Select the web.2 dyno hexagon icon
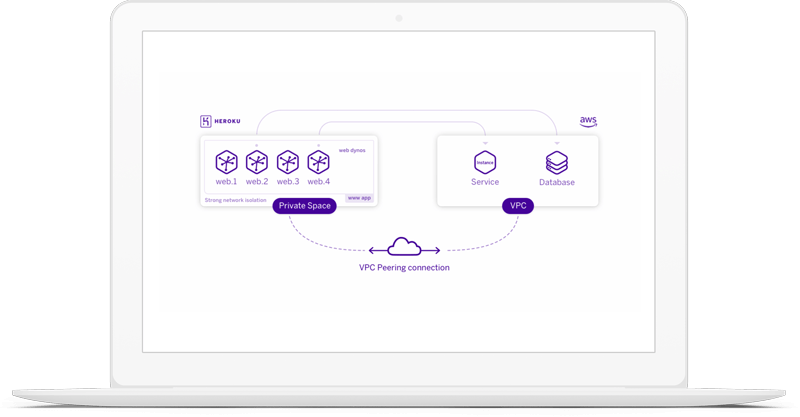Screen dimensions: 800x417 257,162
